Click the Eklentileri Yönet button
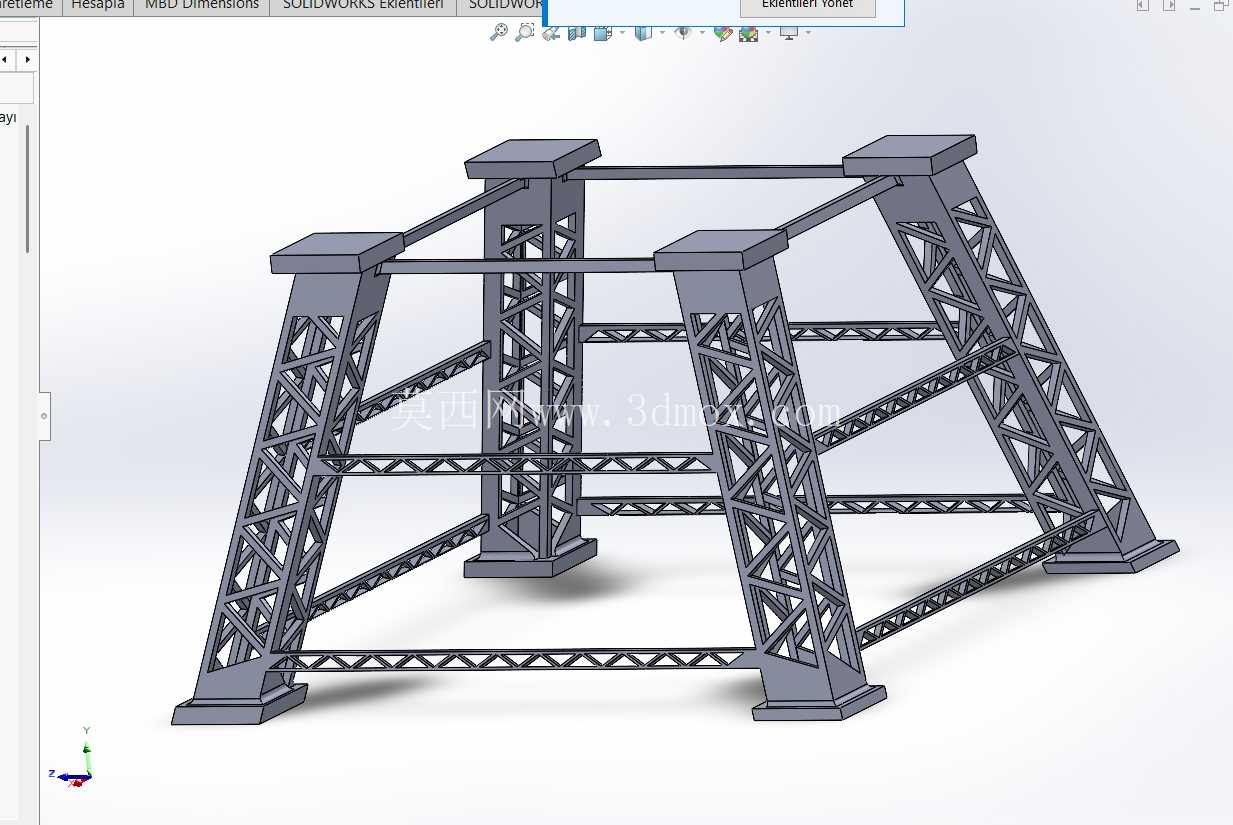 808,6
